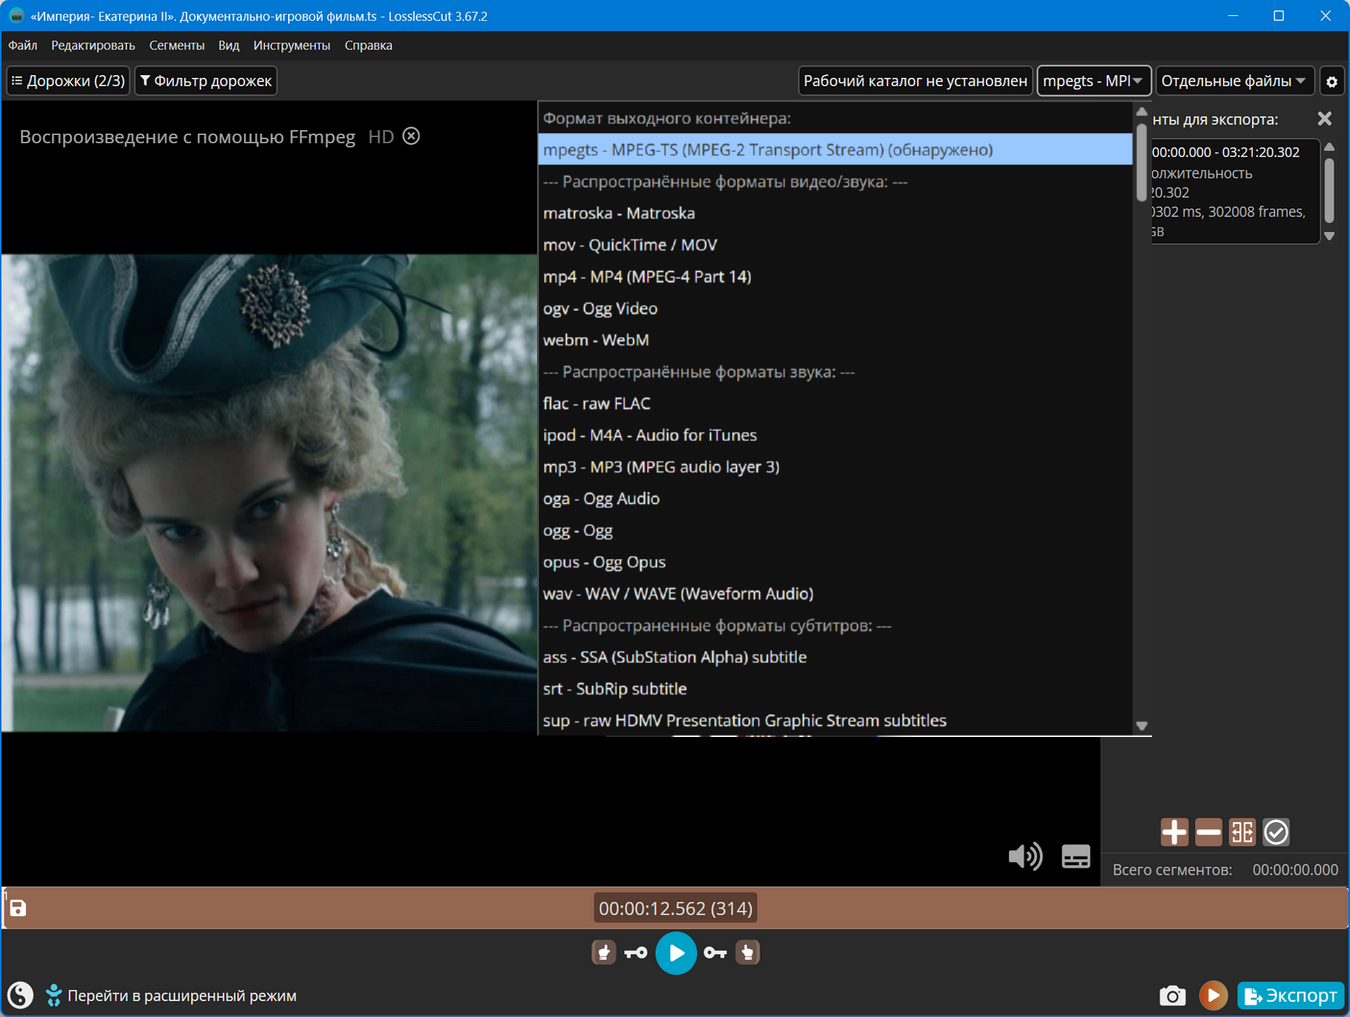Capture a frame with the camera icon

tap(1172, 995)
